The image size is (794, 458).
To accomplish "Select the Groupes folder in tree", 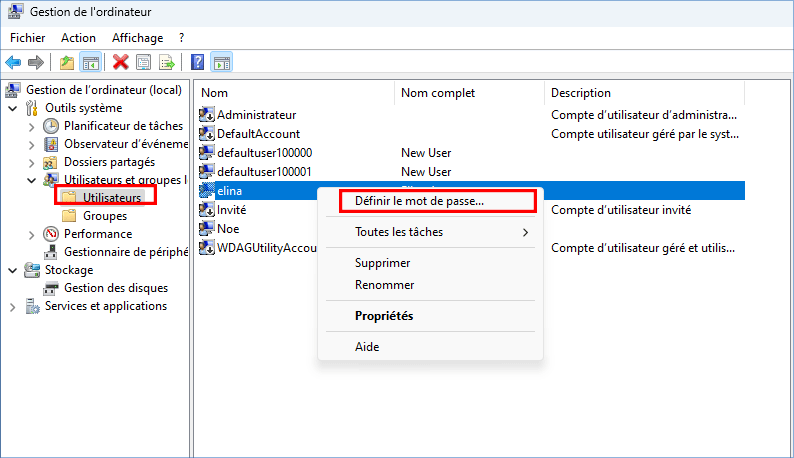I will pyautogui.click(x=105, y=216).
